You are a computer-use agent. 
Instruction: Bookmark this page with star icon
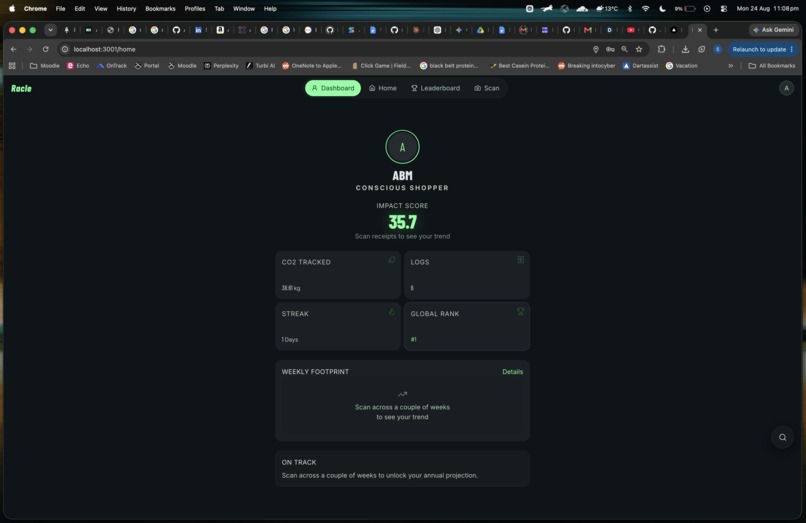click(x=639, y=49)
